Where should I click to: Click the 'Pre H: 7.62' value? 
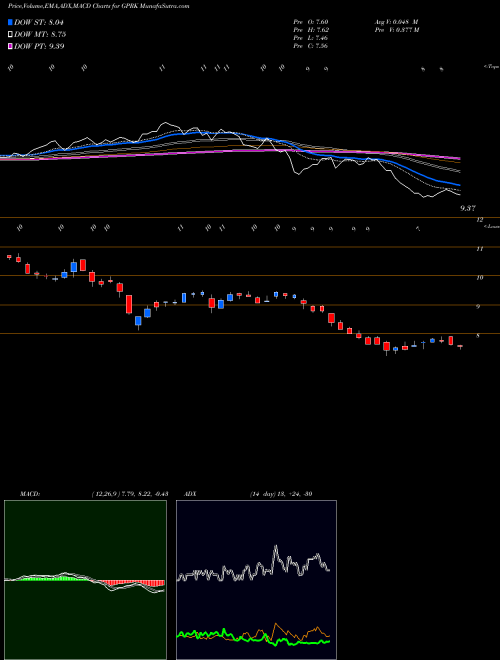311,30
